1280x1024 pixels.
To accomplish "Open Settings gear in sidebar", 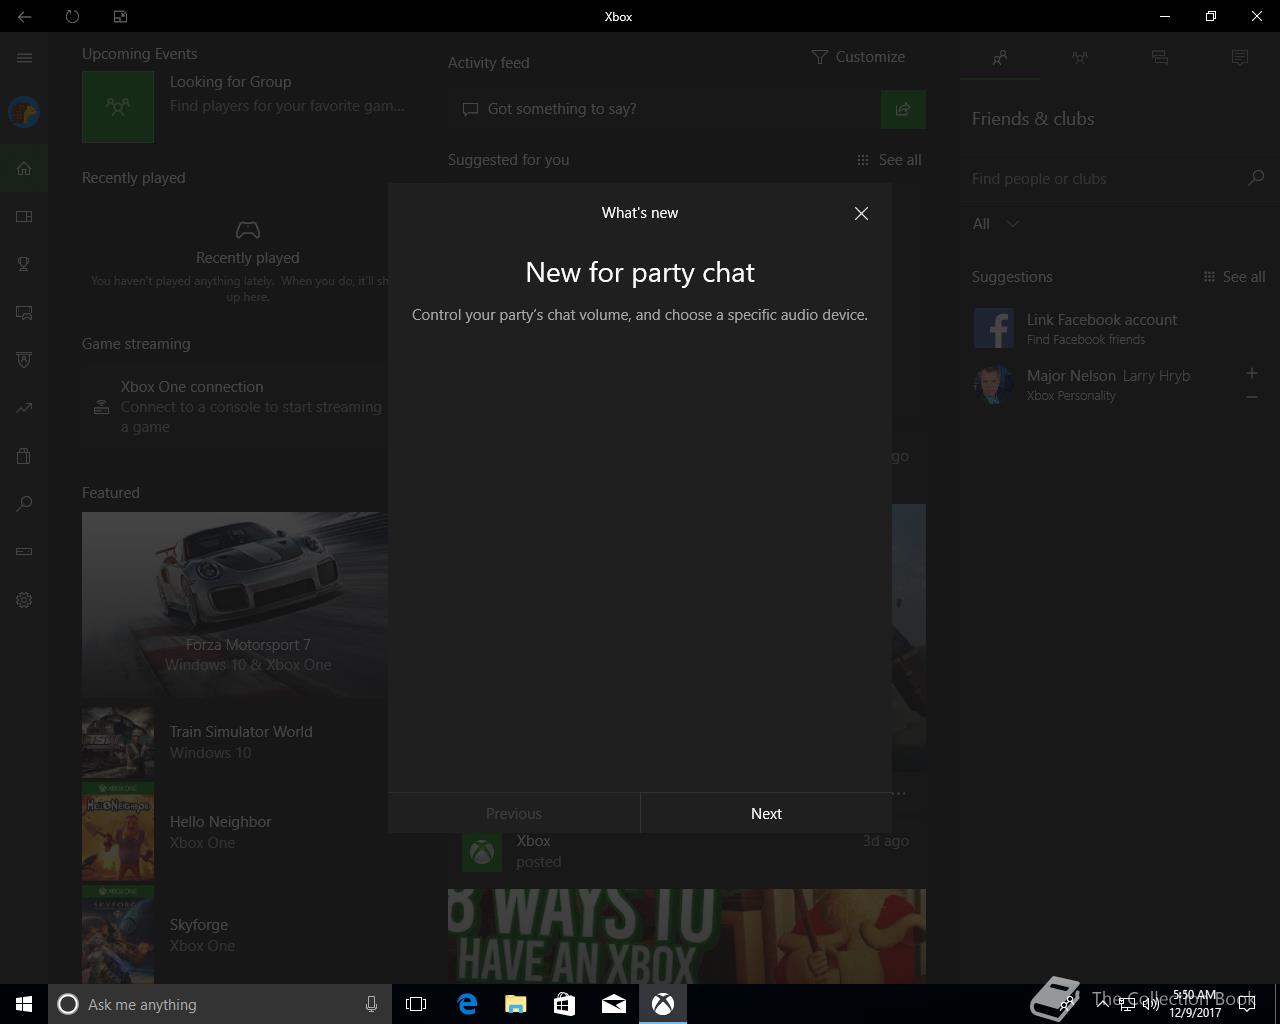I will pos(24,600).
